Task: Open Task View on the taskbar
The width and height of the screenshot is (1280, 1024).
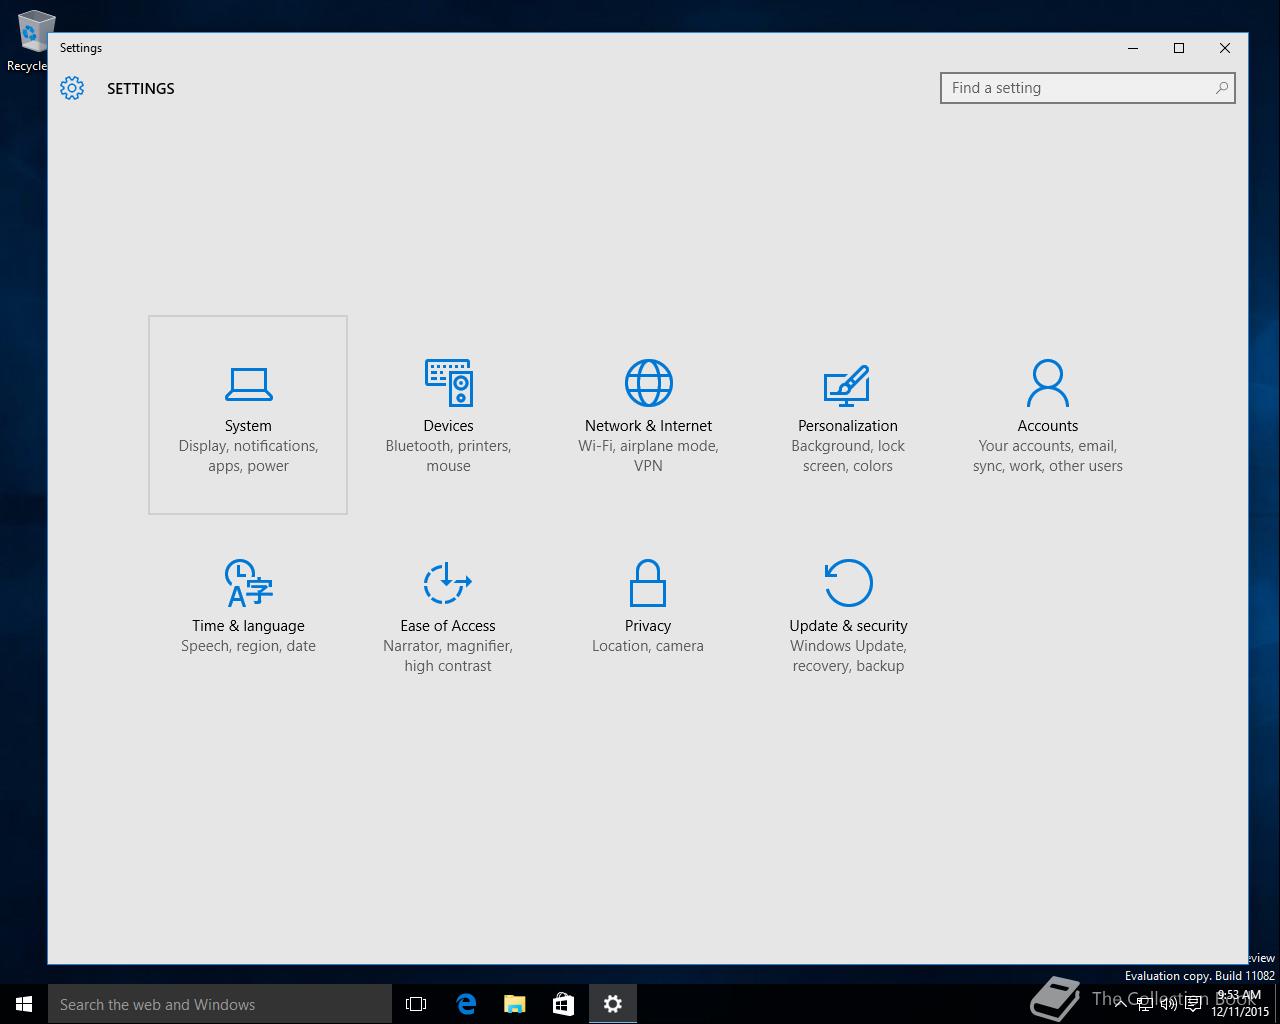Action: pyautogui.click(x=416, y=1004)
